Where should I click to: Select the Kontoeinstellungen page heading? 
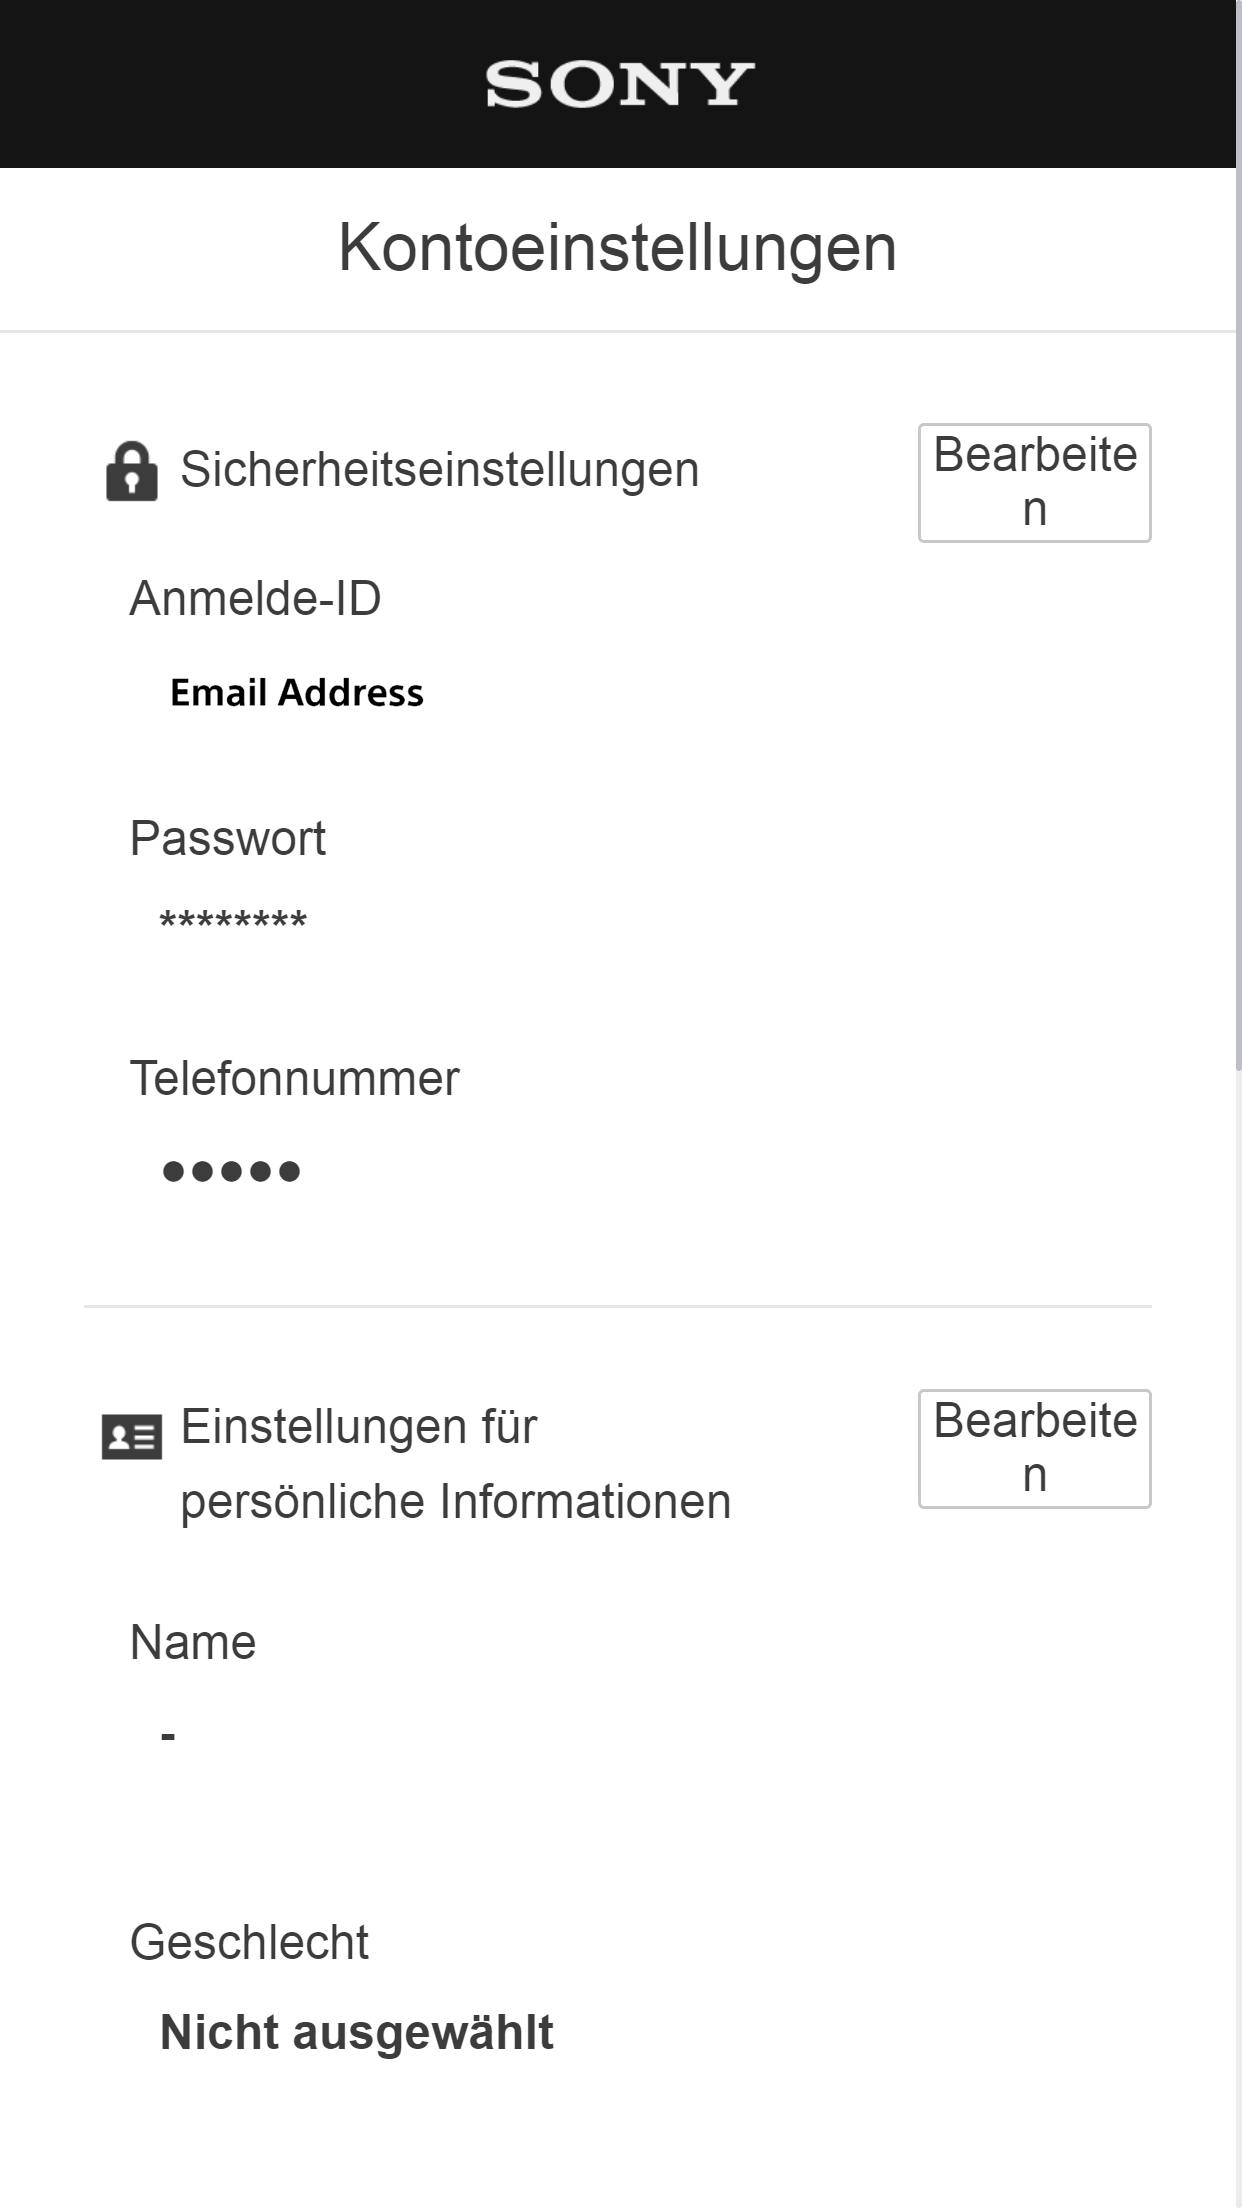tap(617, 247)
